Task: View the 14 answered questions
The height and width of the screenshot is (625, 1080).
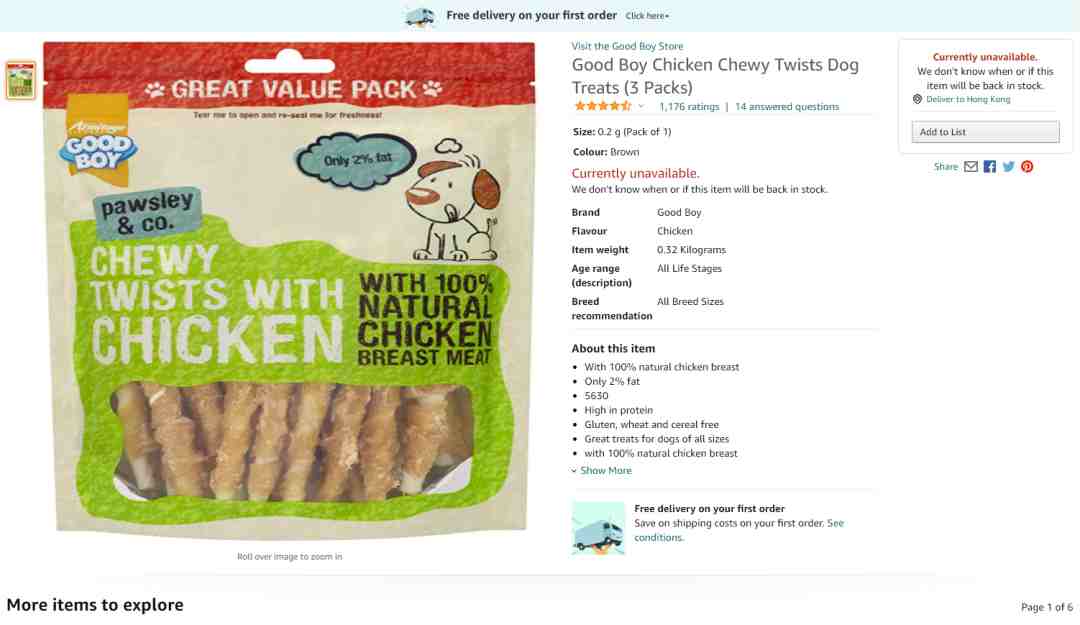Action: (787, 107)
